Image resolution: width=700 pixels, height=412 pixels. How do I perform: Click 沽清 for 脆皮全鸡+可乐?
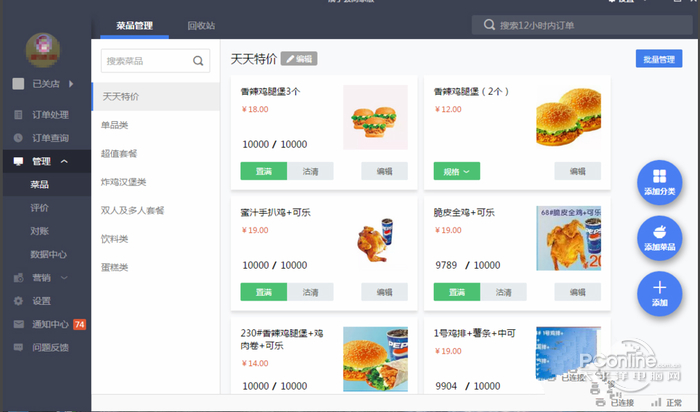click(x=504, y=292)
